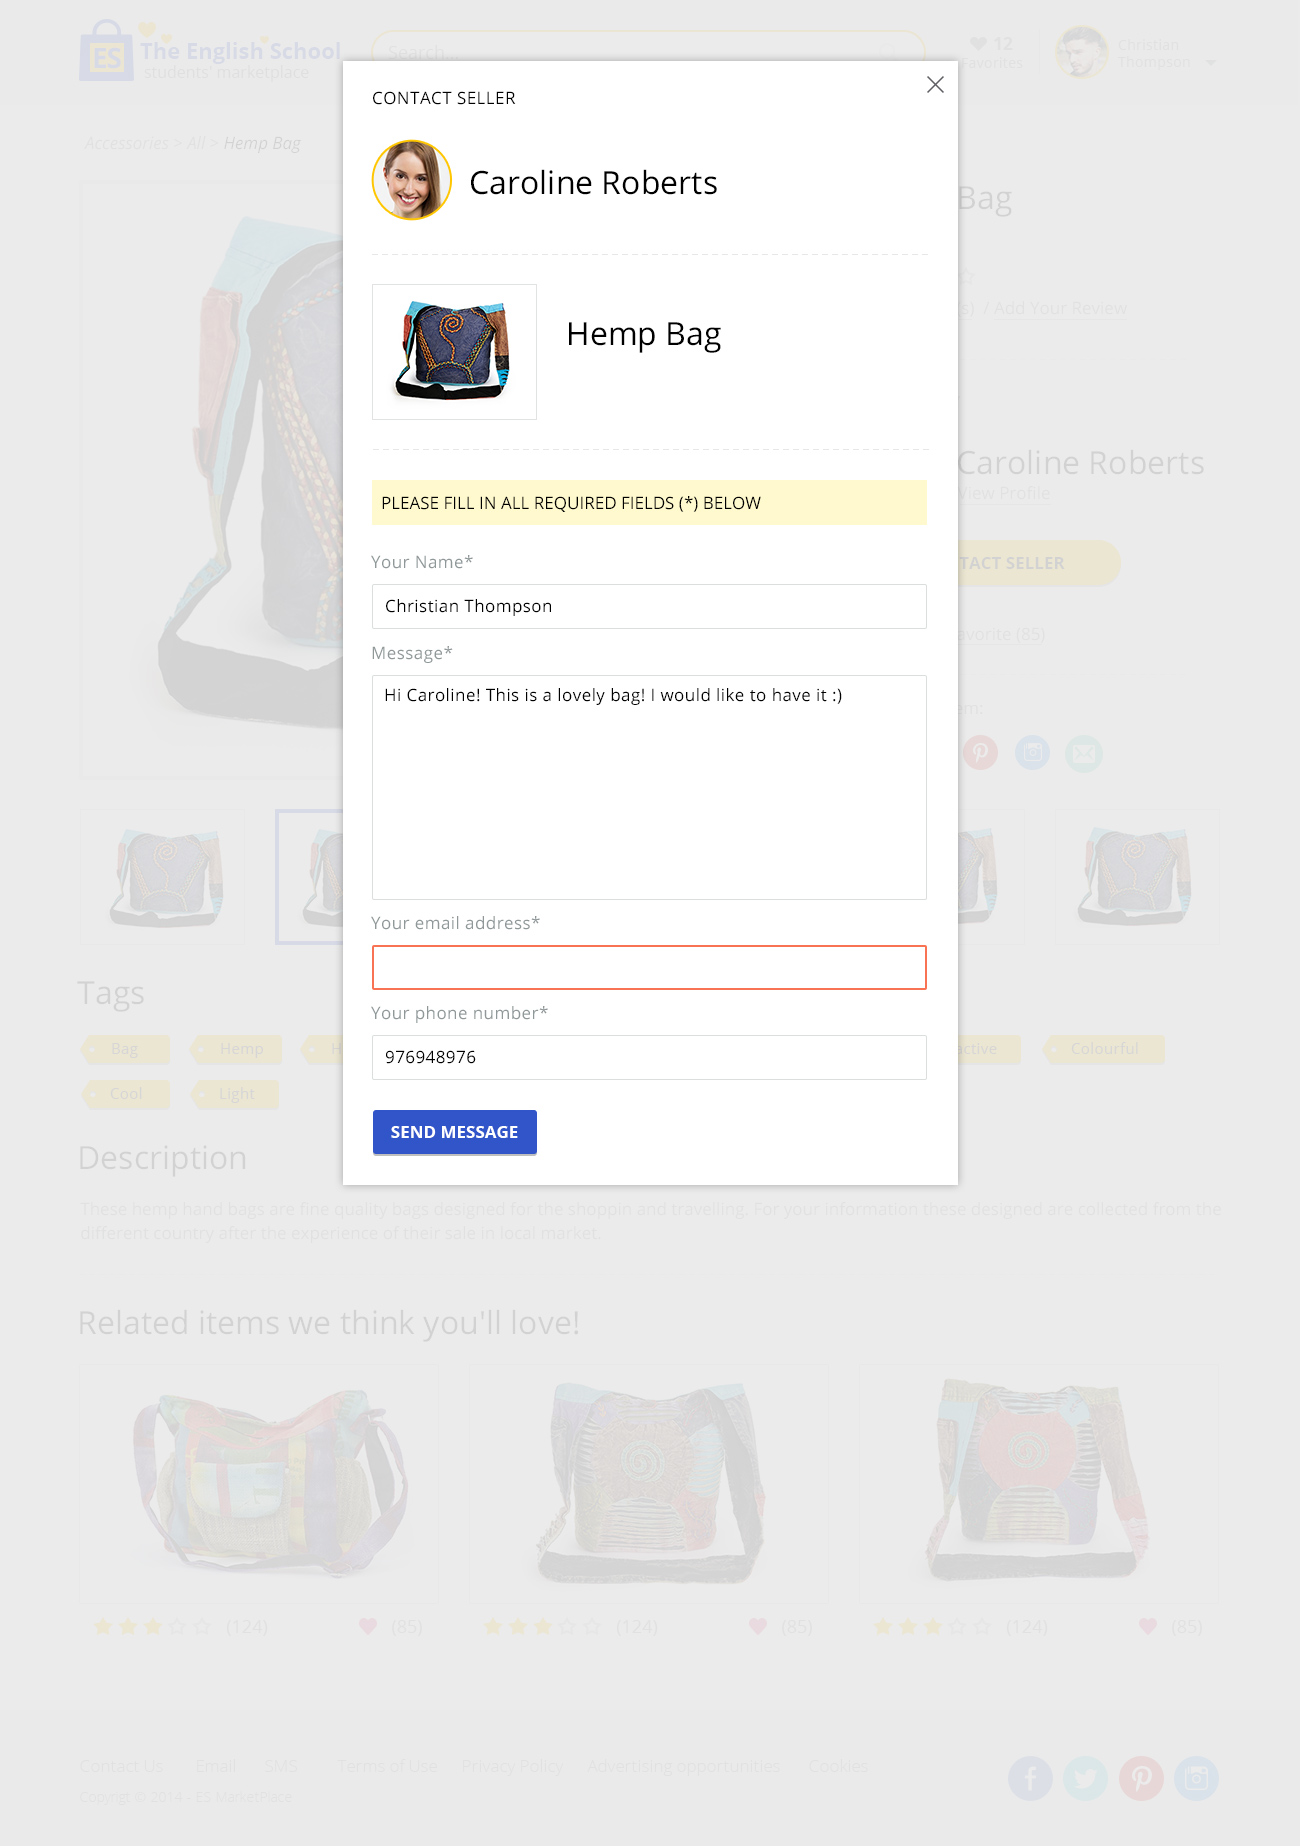Open favorites heart icon in header
Image resolution: width=1300 pixels, height=1846 pixels.
pyautogui.click(x=978, y=43)
